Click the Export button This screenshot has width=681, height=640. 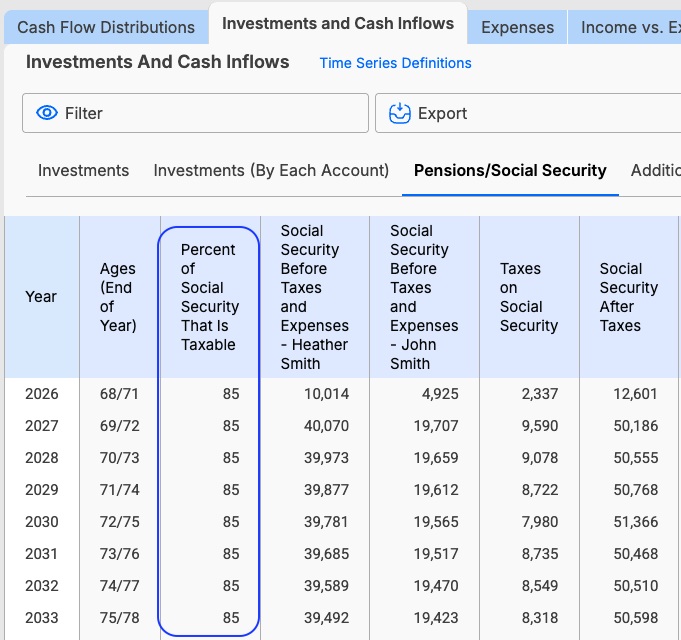(x=528, y=113)
